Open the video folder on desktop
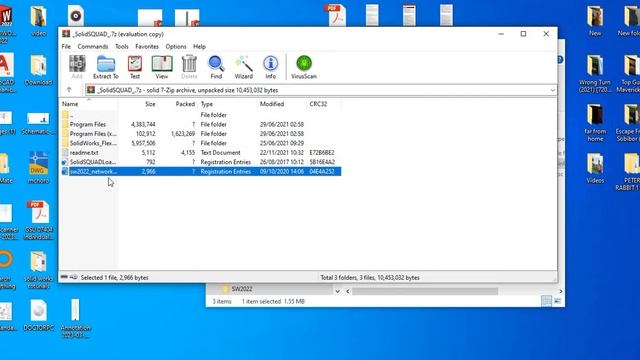The width and height of the screenshot is (640, 360). pos(38,20)
